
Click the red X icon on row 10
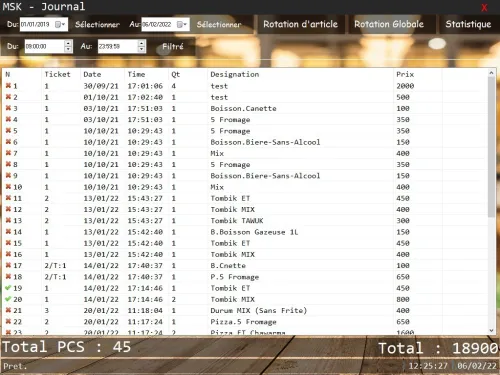click(8, 187)
